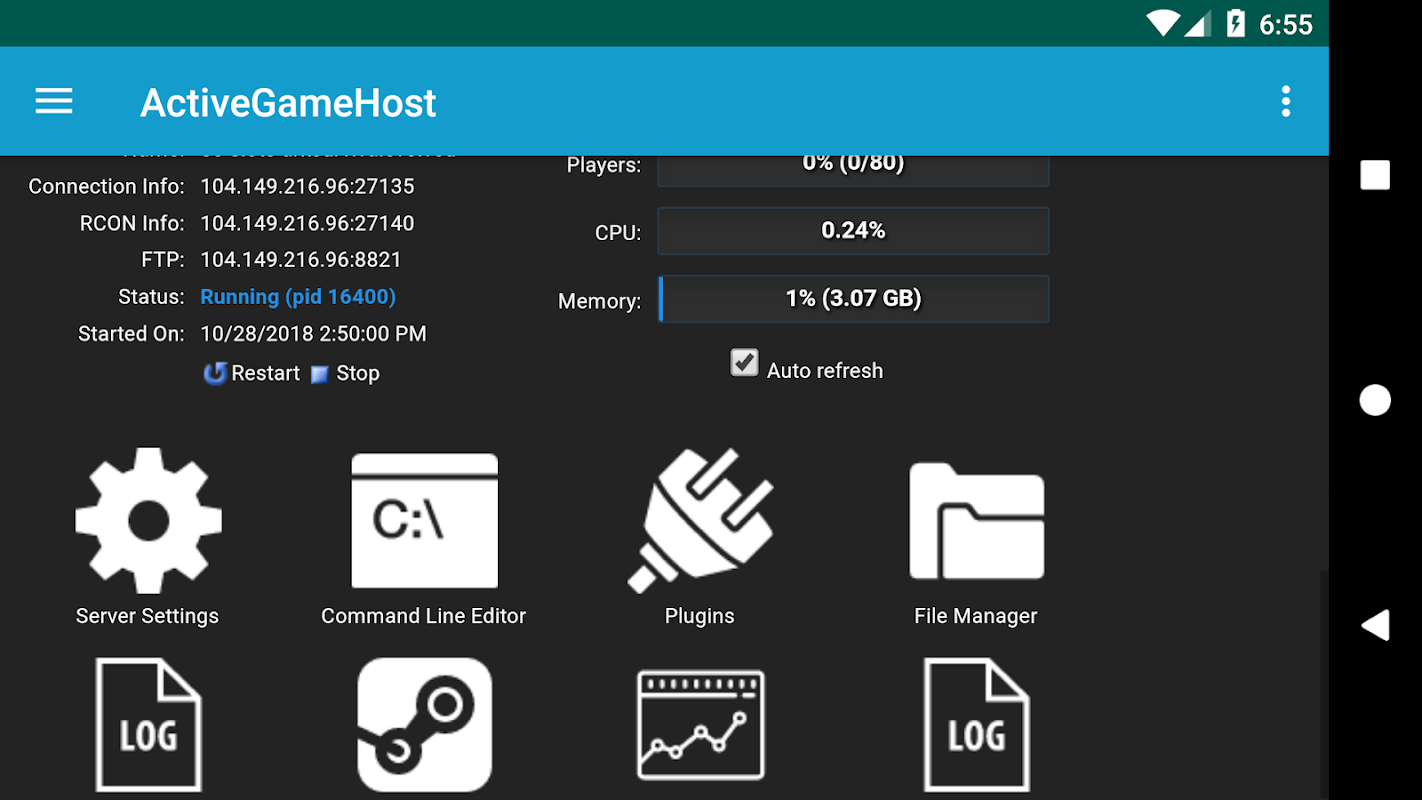Click the "CPU:" label
The image size is (1422, 800).
coord(618,233)
